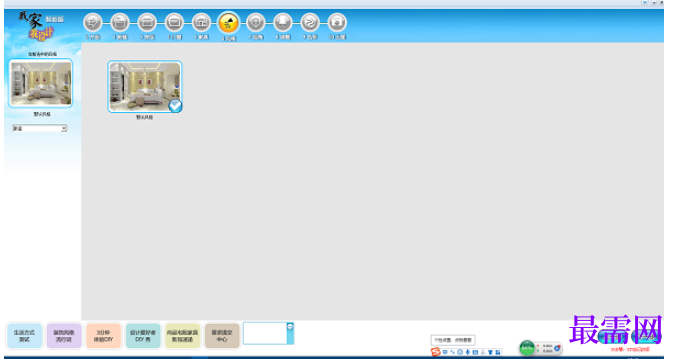Viewport: 681px width, 361px height.
Task: Open brown requirement submission center tab
Action: 222,336
